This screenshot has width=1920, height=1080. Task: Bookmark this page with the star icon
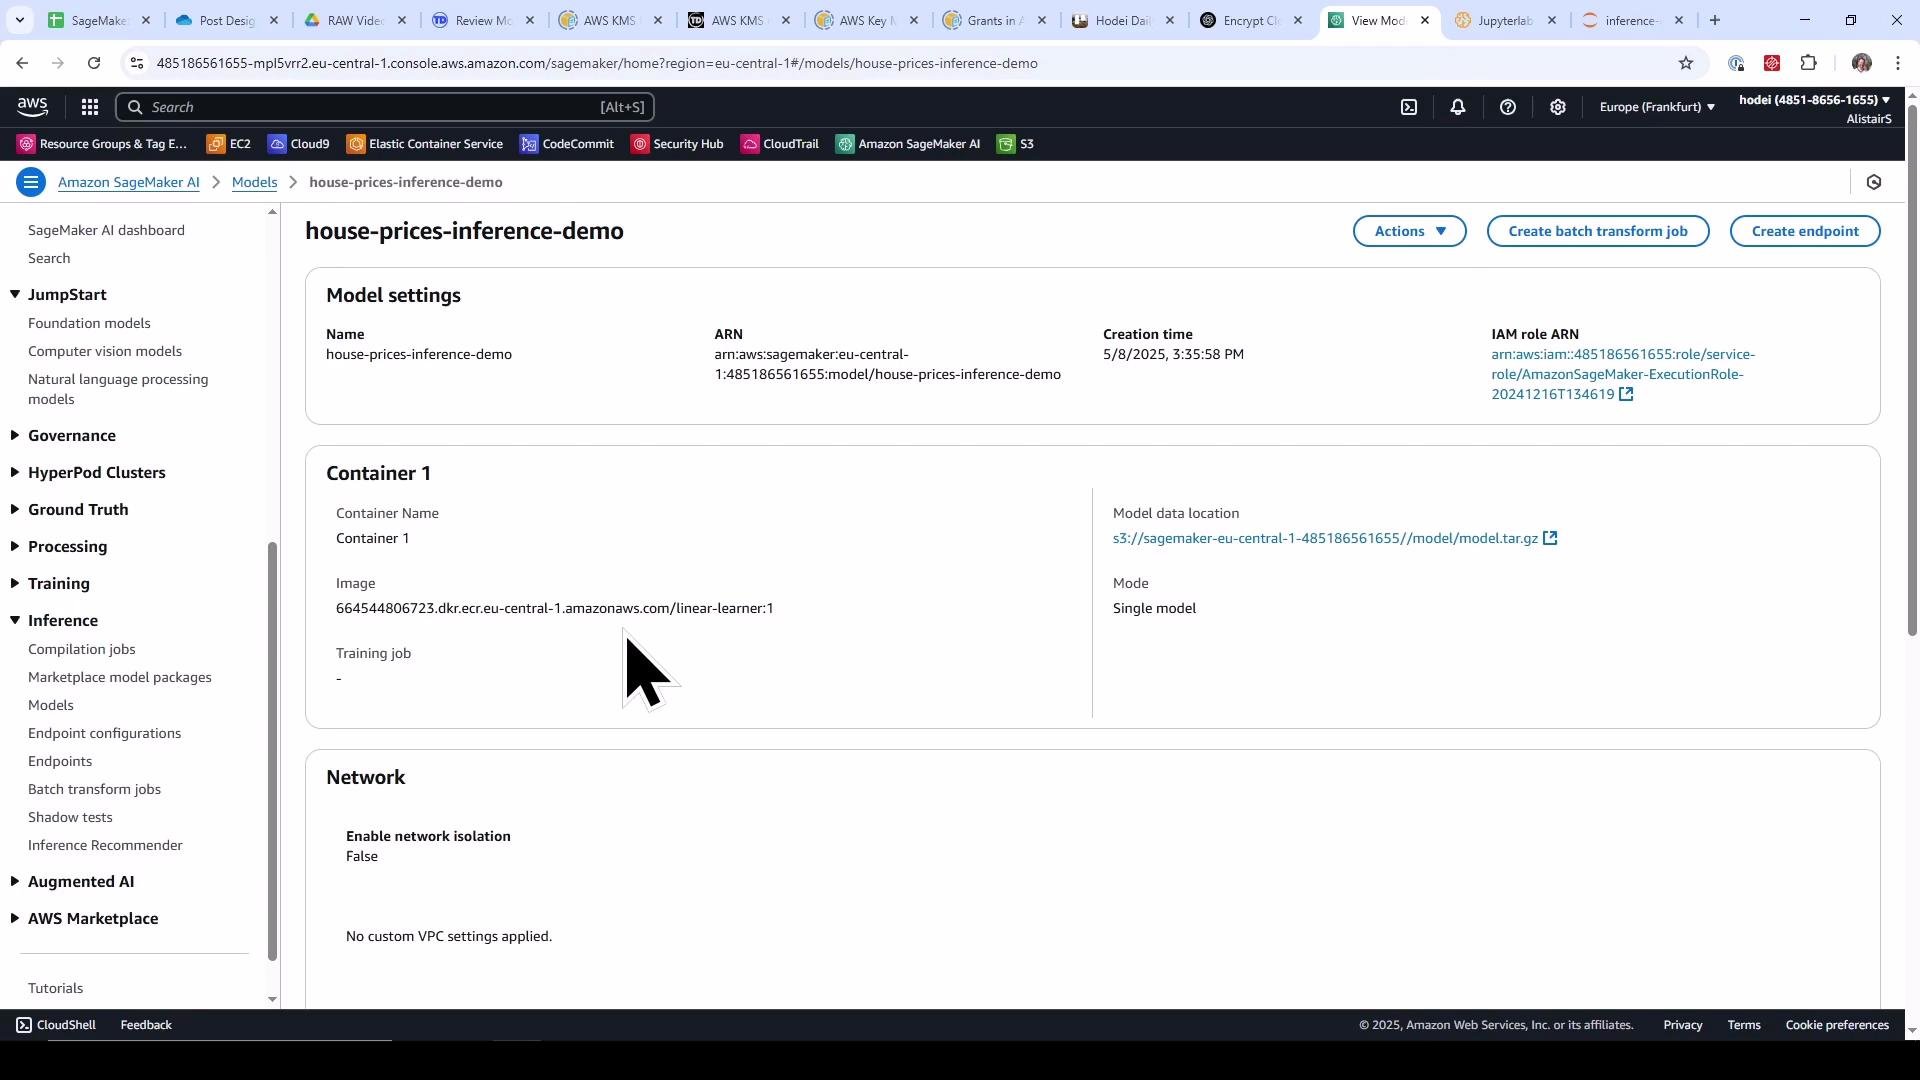[1686, 63]
